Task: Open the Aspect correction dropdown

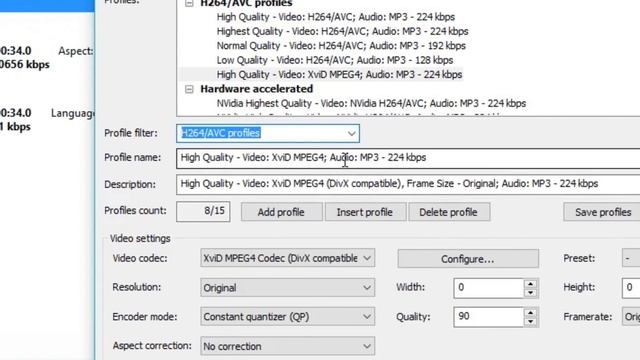Action: tap(287, 346)
